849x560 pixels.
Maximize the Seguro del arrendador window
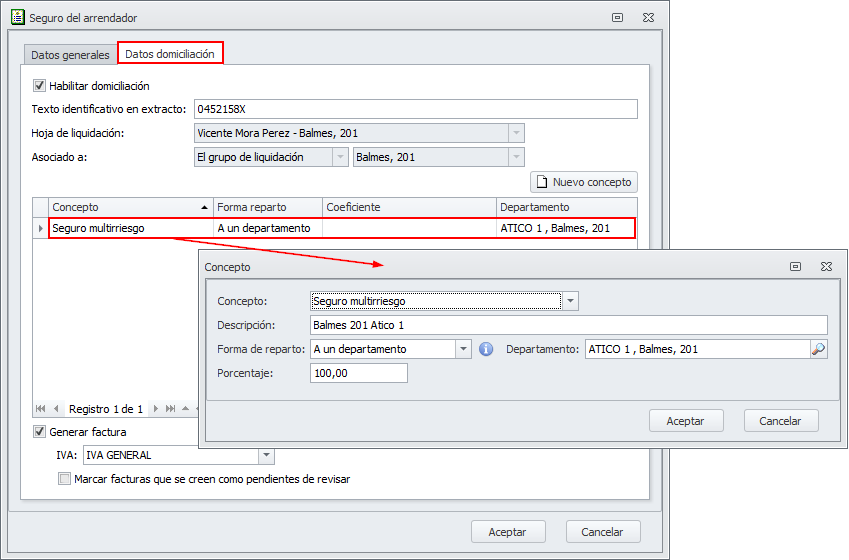coord(617,17)
